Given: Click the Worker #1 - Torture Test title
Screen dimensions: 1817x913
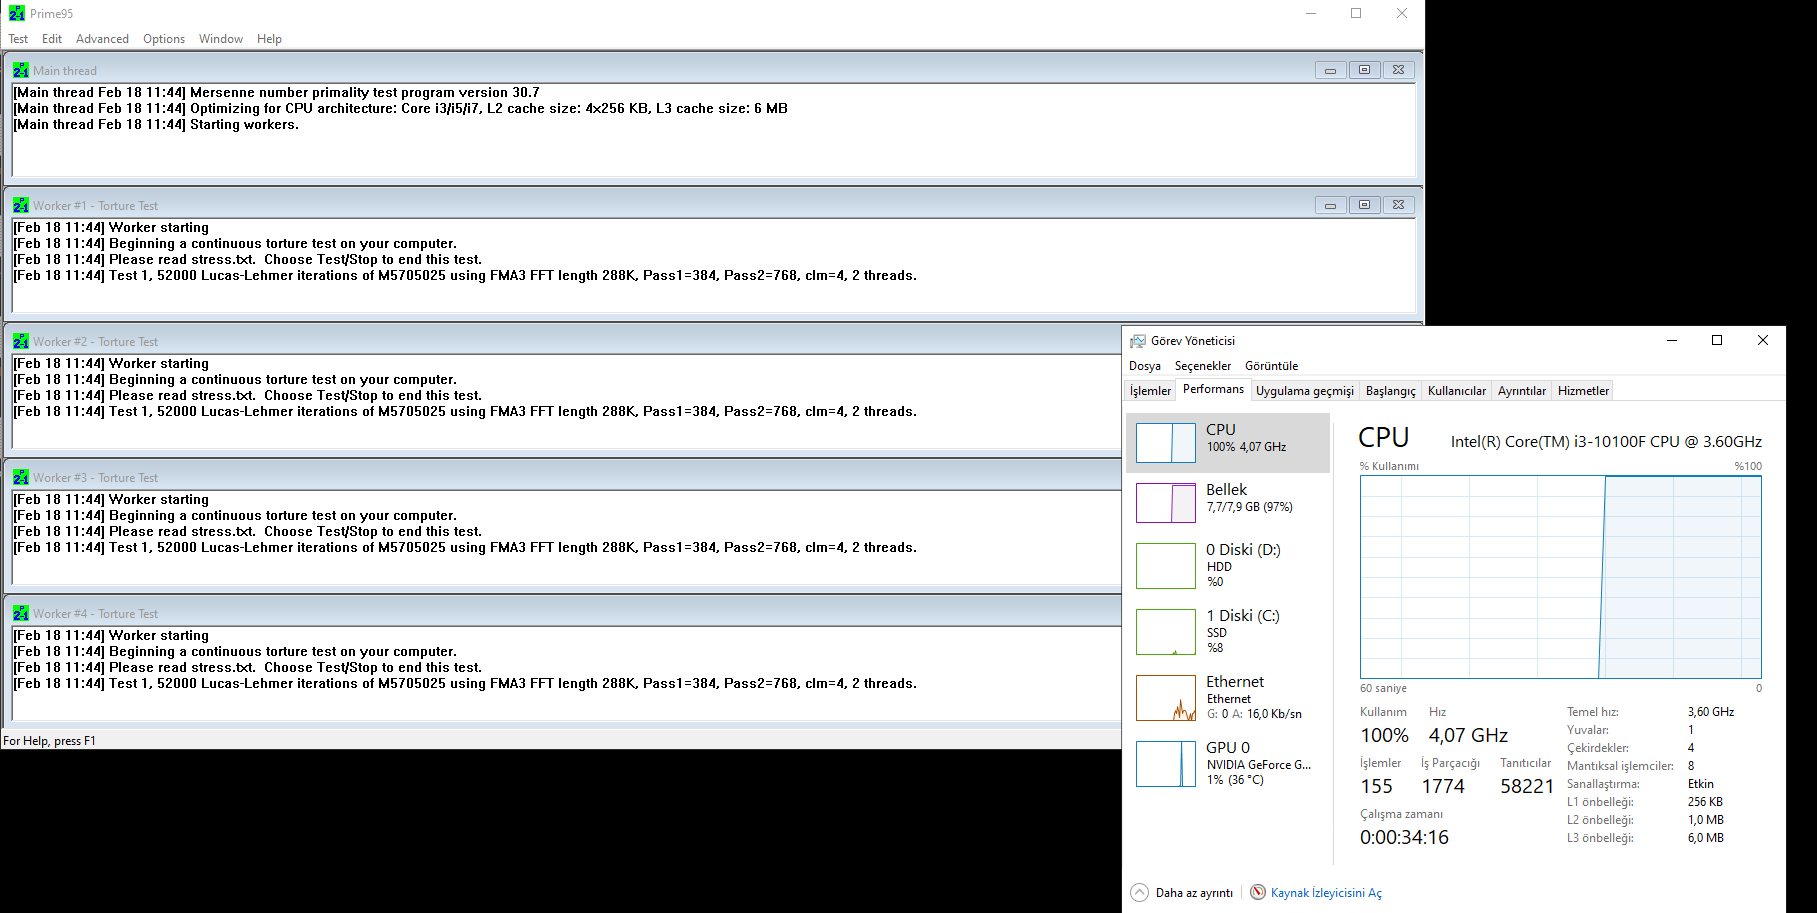Looking at the screenshot, I should pyautogui.click(x=95, y=206).
